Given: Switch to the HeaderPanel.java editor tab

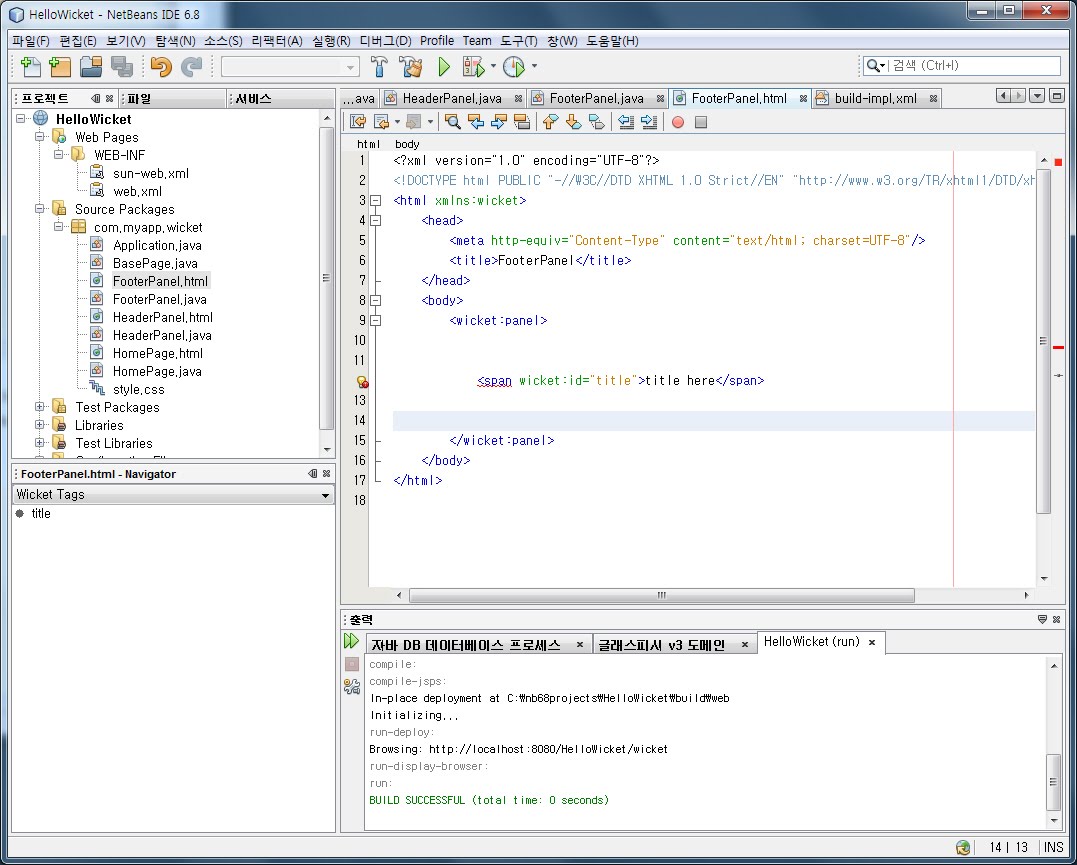Looking at the screenshot, I should point(451,98).
